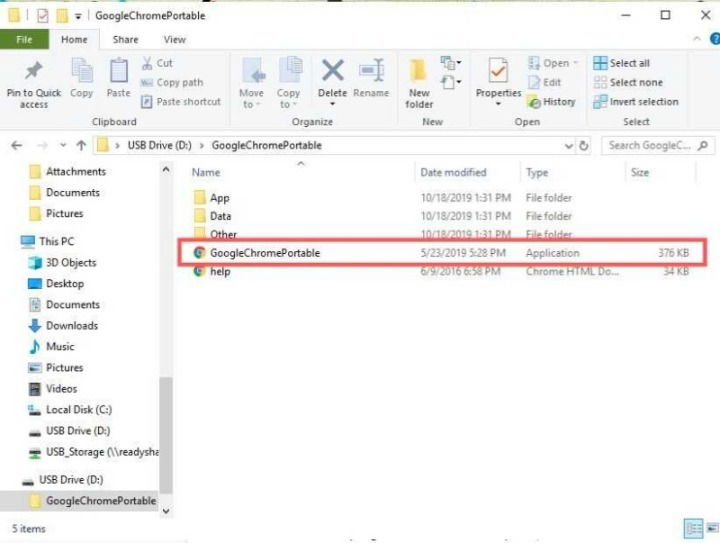Click the Move to icon
720x543 pixels.
[x=253, y=70]
